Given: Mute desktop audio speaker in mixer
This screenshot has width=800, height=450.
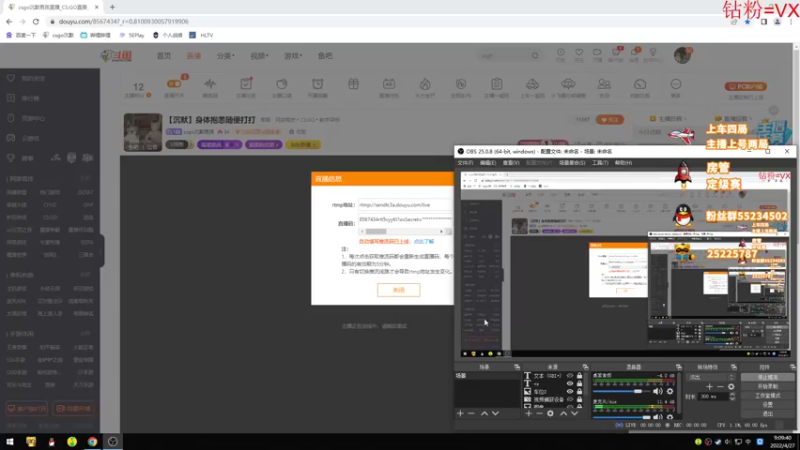Looking at the screenshot, I should pyautogui.click(x=658, y=391).
